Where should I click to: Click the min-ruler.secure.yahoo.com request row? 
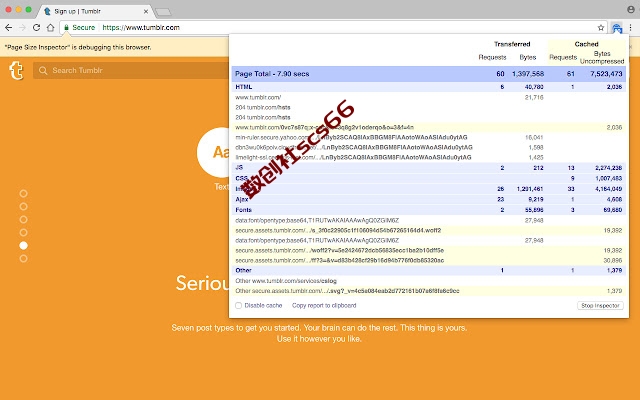pyautogui.click(x=429, y=138)
